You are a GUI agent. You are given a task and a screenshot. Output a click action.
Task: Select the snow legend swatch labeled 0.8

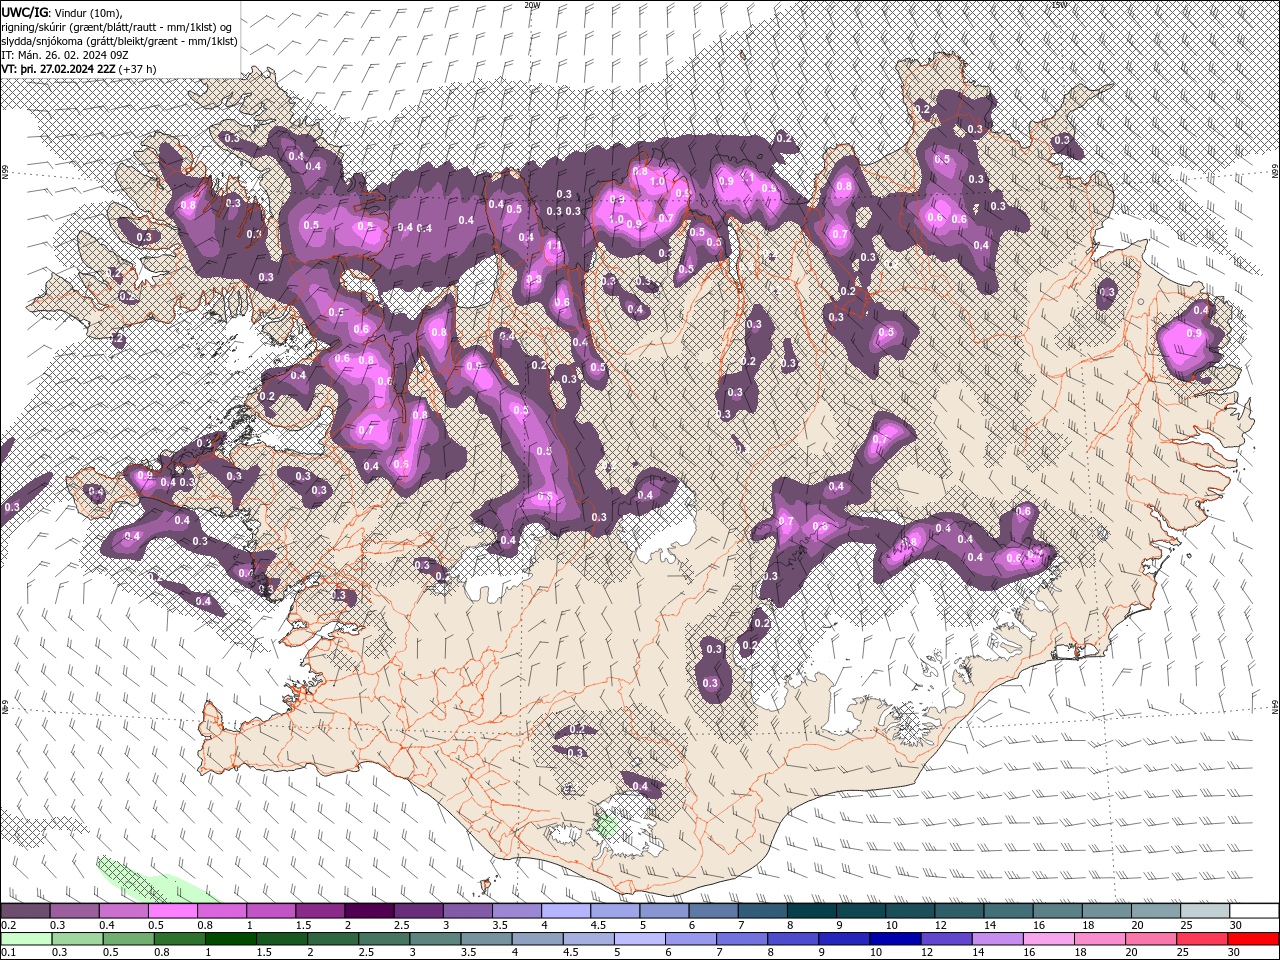221,911
